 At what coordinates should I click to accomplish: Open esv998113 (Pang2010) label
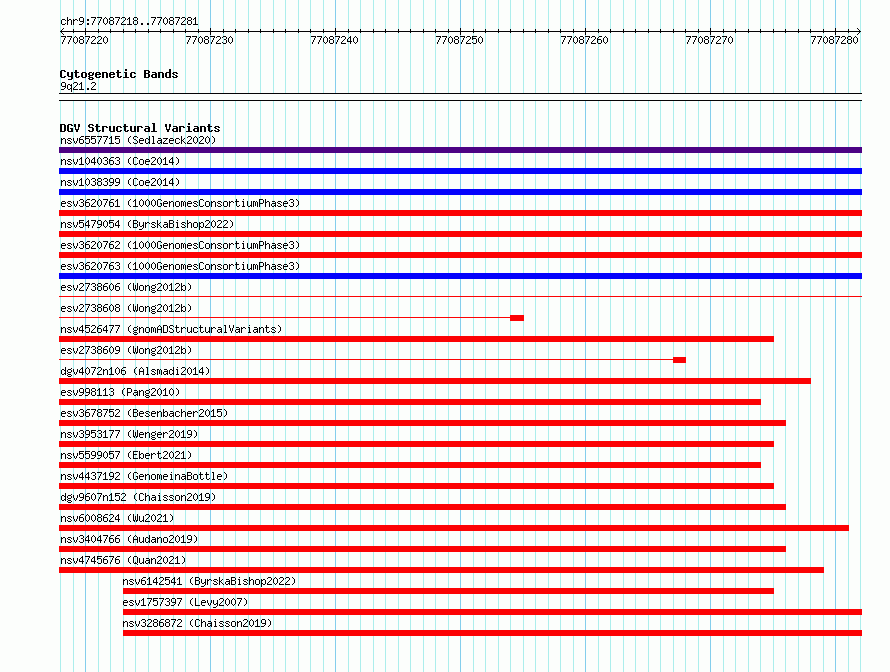click(x=120, y=392)
